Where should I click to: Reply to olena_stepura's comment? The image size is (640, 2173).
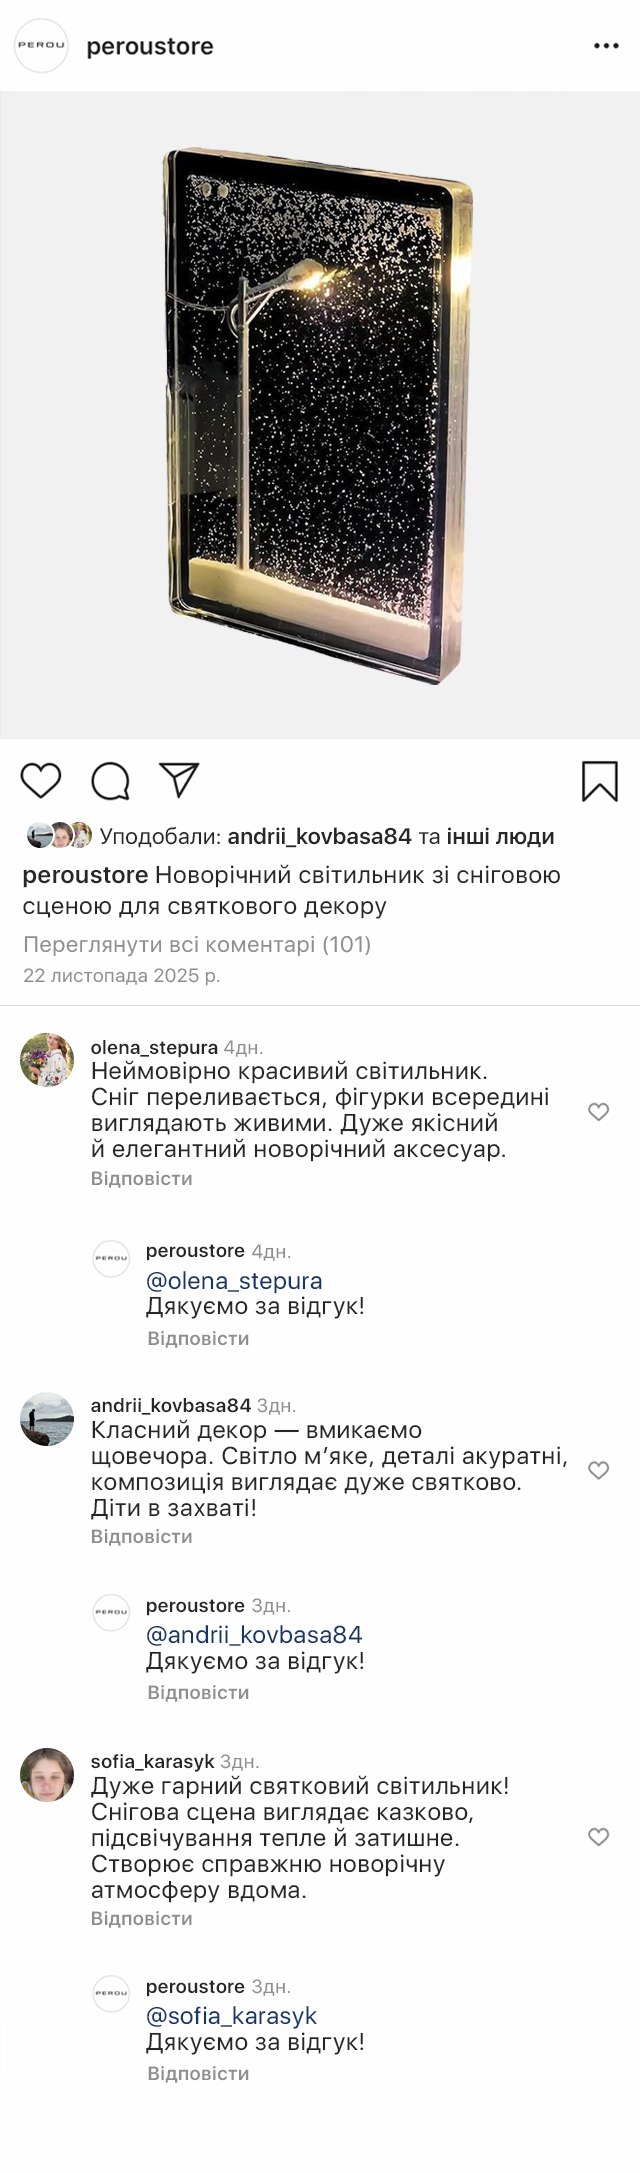click(141, 1178)
